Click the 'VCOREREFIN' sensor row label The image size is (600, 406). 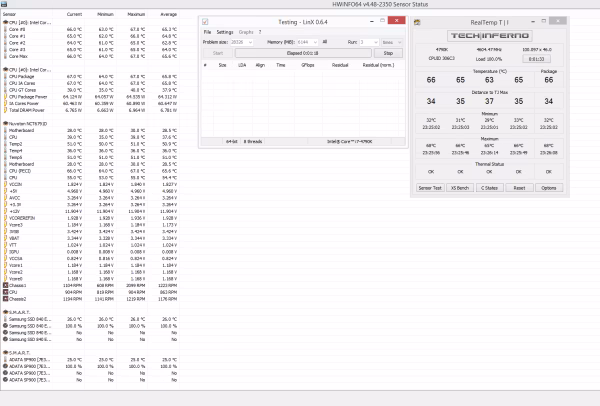tap(22, 218)
